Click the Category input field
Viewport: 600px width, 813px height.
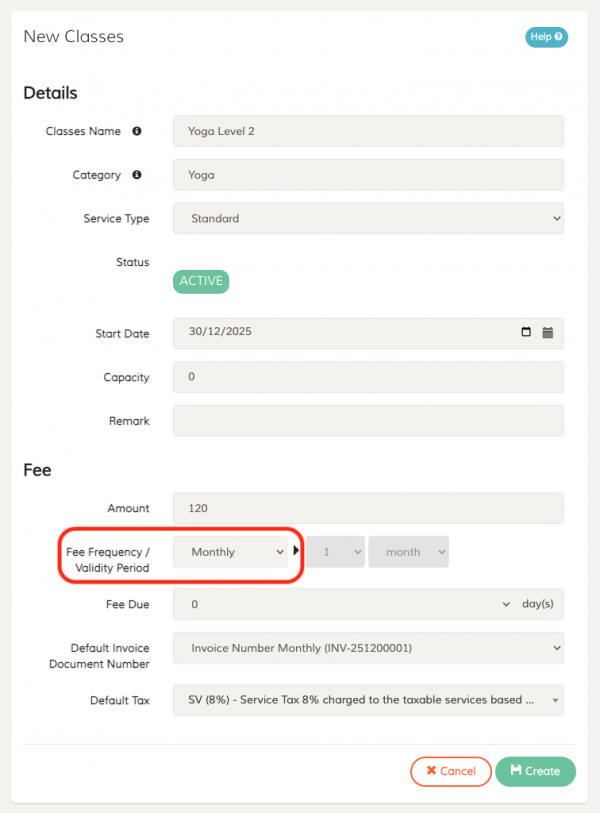[368, 175]
